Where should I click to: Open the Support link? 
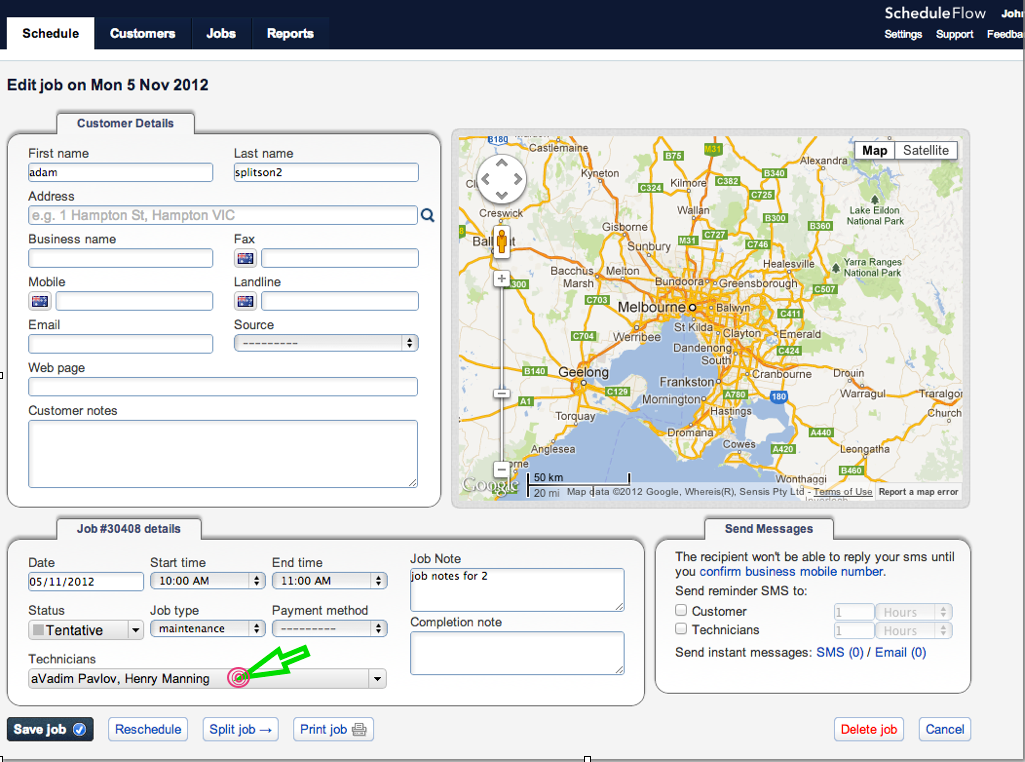pyautogui.click(x=954, y=34)
